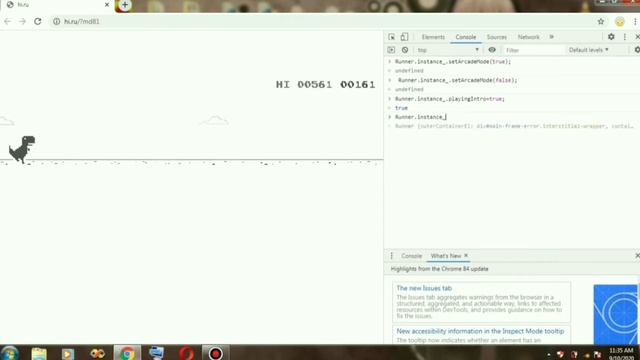This screenshot has width=640, height=360.
Task: Open The new Issues tab link
Action: click(424, 288)
